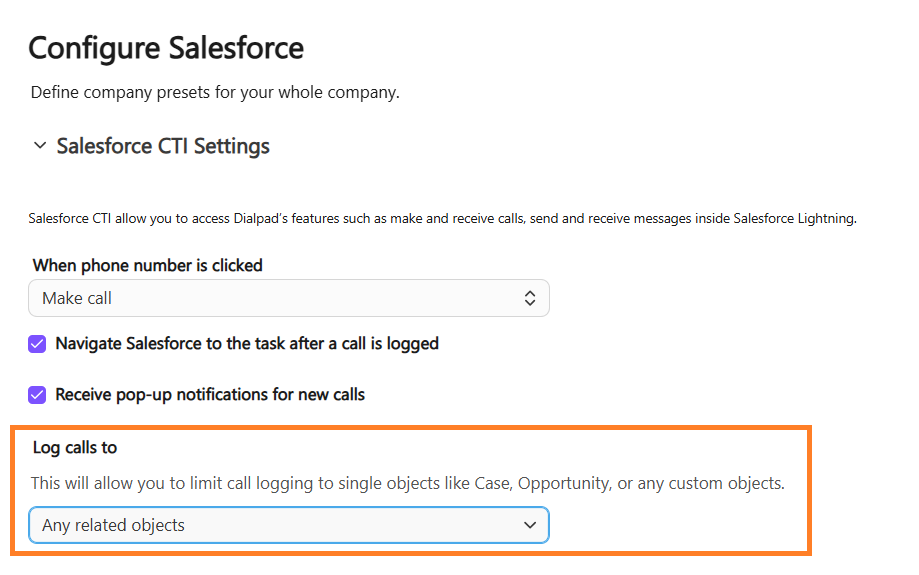This screenshot has height=575, width=919.
Task: Click the call logging limit description text
Action: click(407, 483)
